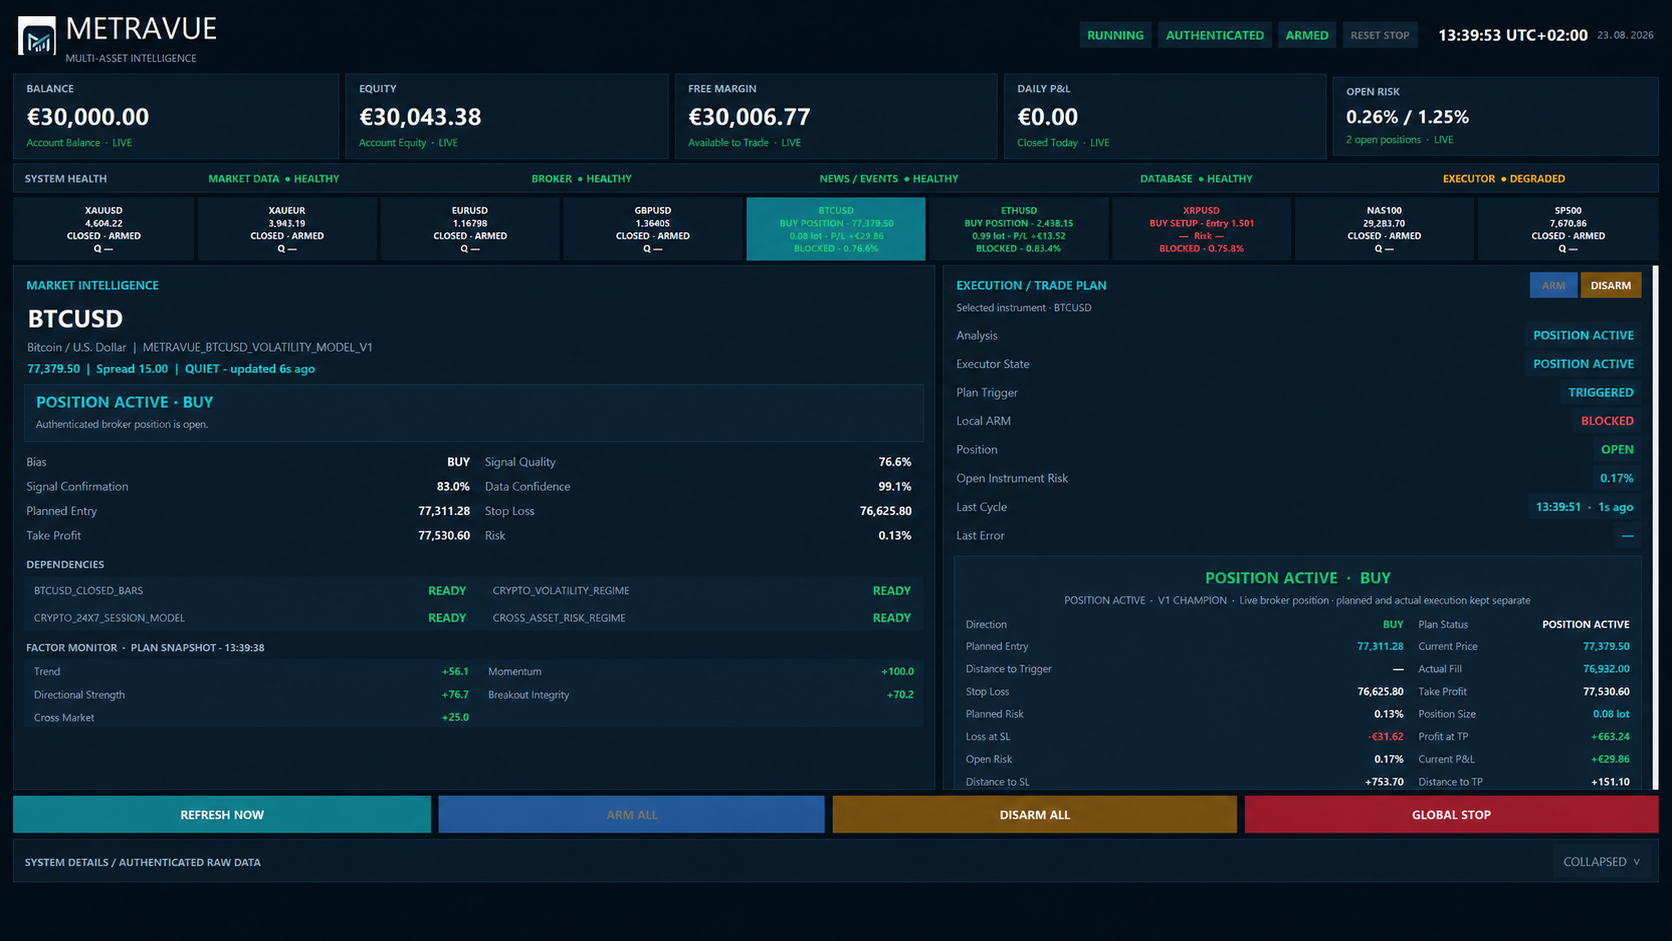Select the ETHUSD instrument tile

[x=1019, y=229]
